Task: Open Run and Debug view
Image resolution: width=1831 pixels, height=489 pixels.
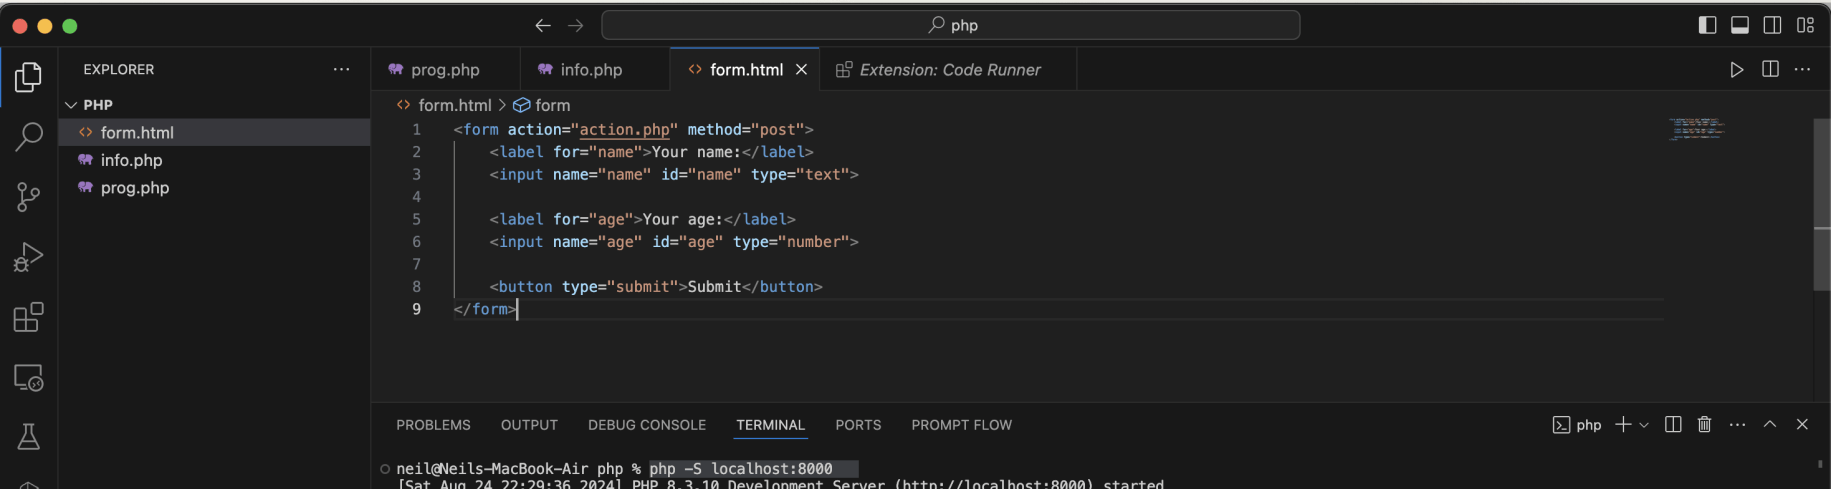Action: (28, 257)
